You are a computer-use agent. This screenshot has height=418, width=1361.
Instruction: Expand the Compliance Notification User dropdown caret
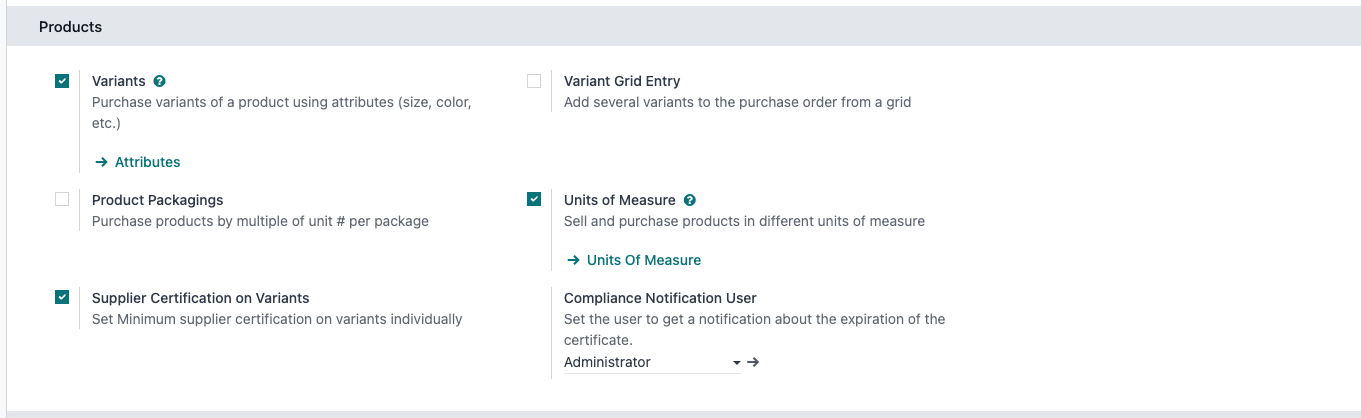737,362
